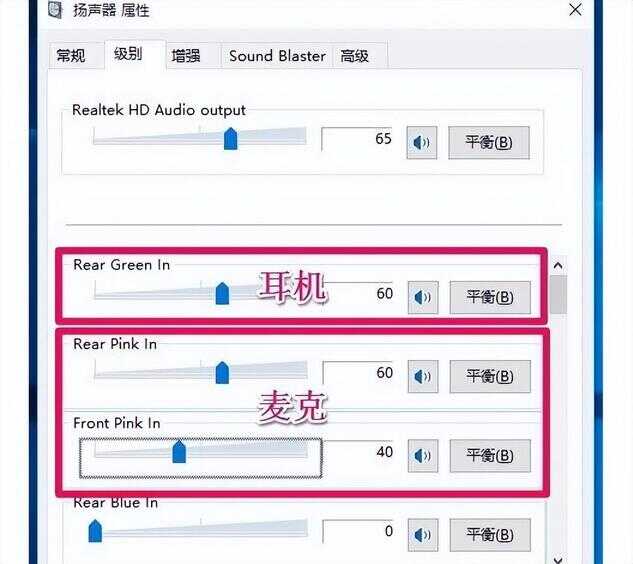Mute the Rear Pink In speaker icon
Image resolution: width=633 pixels, height=564 pixels.
[x=423, y=377]
